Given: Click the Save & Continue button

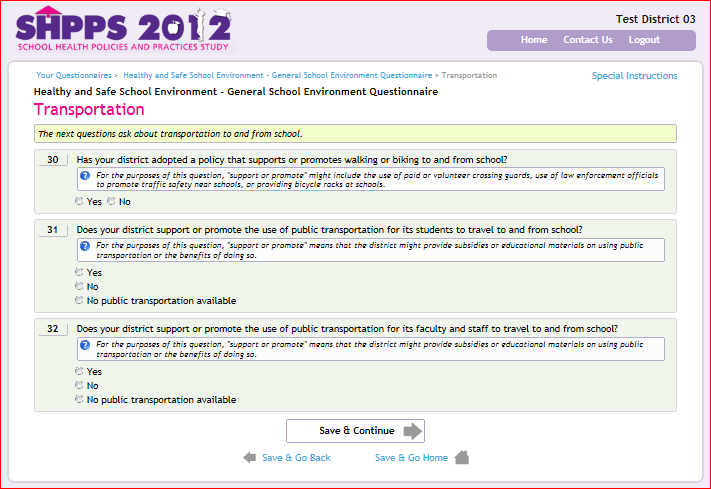Looking at the screenshot, I should click(356, 431).
